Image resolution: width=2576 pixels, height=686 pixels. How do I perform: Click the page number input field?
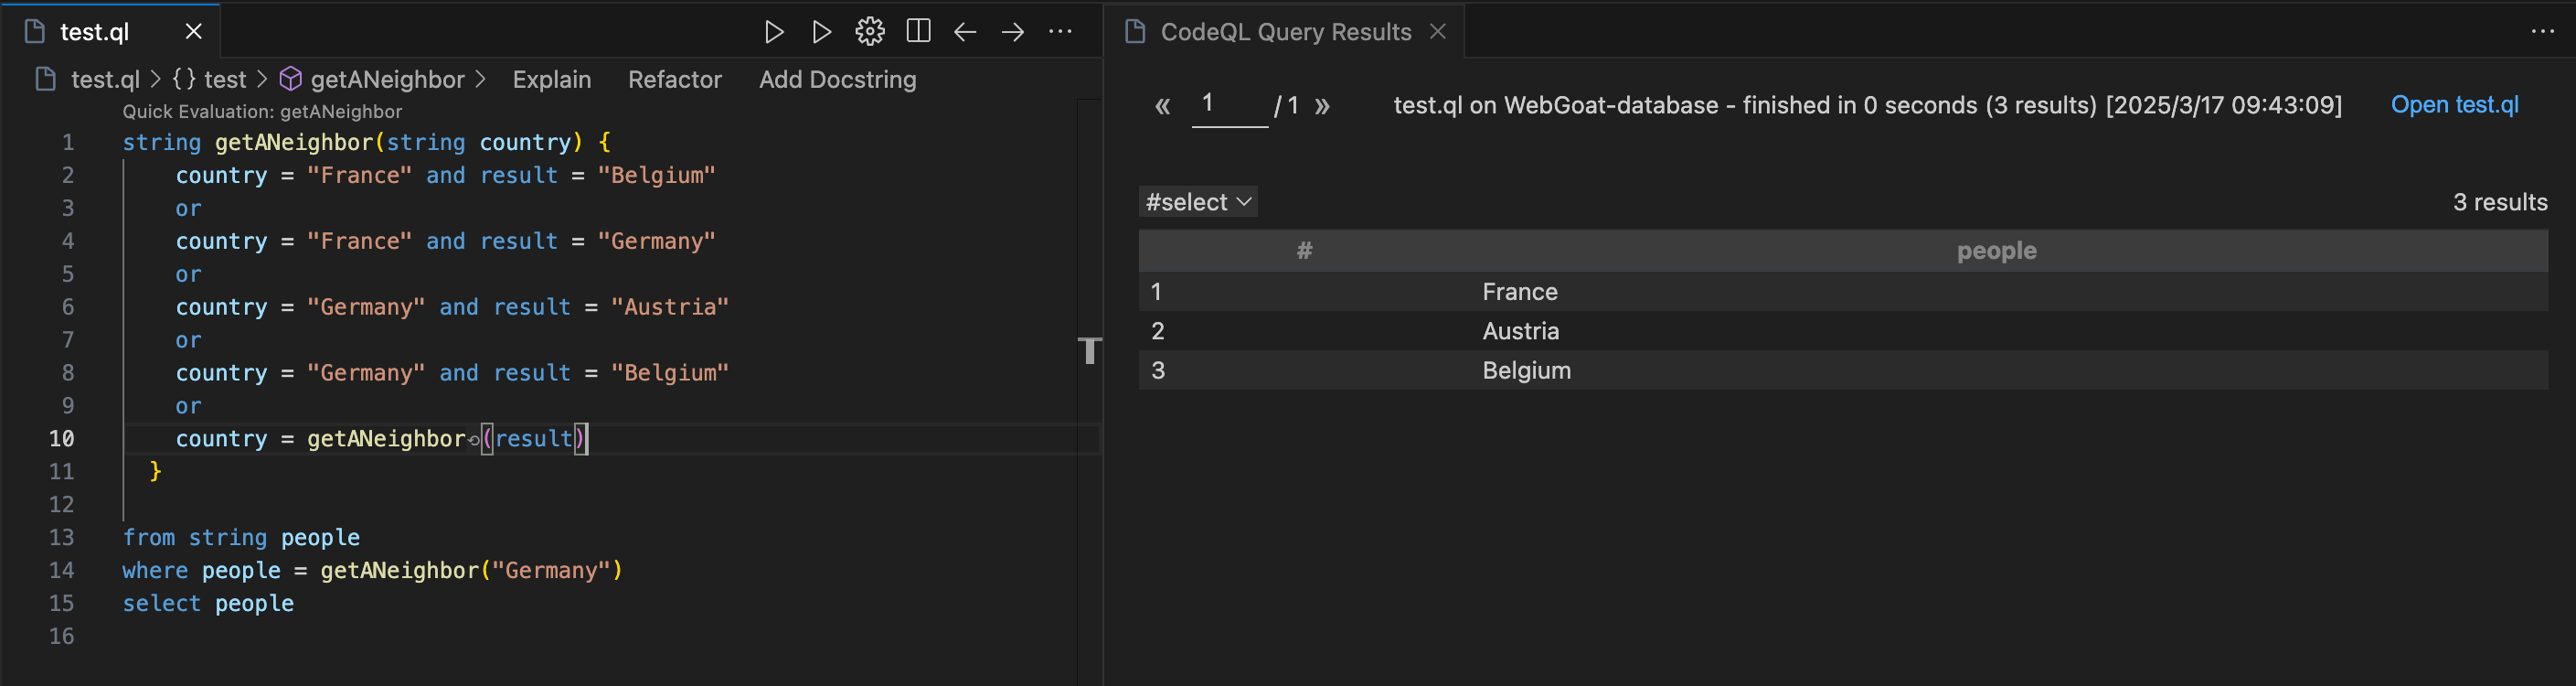(x=1228, y=104)
